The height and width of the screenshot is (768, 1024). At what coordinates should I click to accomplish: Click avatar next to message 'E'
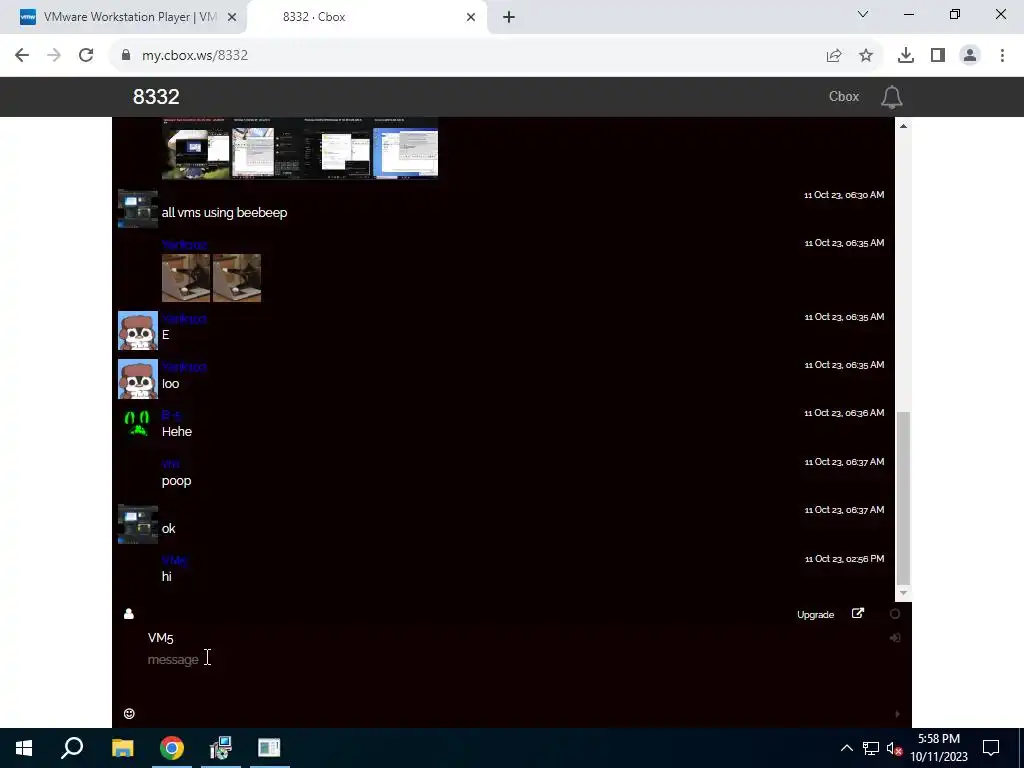pos(138,330)
